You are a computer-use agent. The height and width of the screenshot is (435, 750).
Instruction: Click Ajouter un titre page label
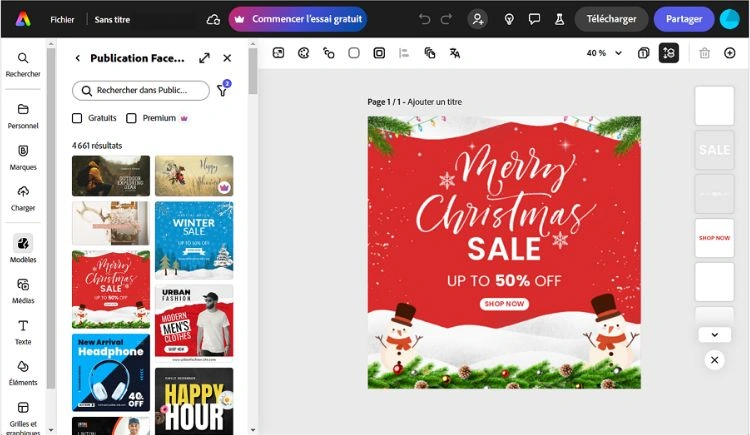tap(434, 102)
